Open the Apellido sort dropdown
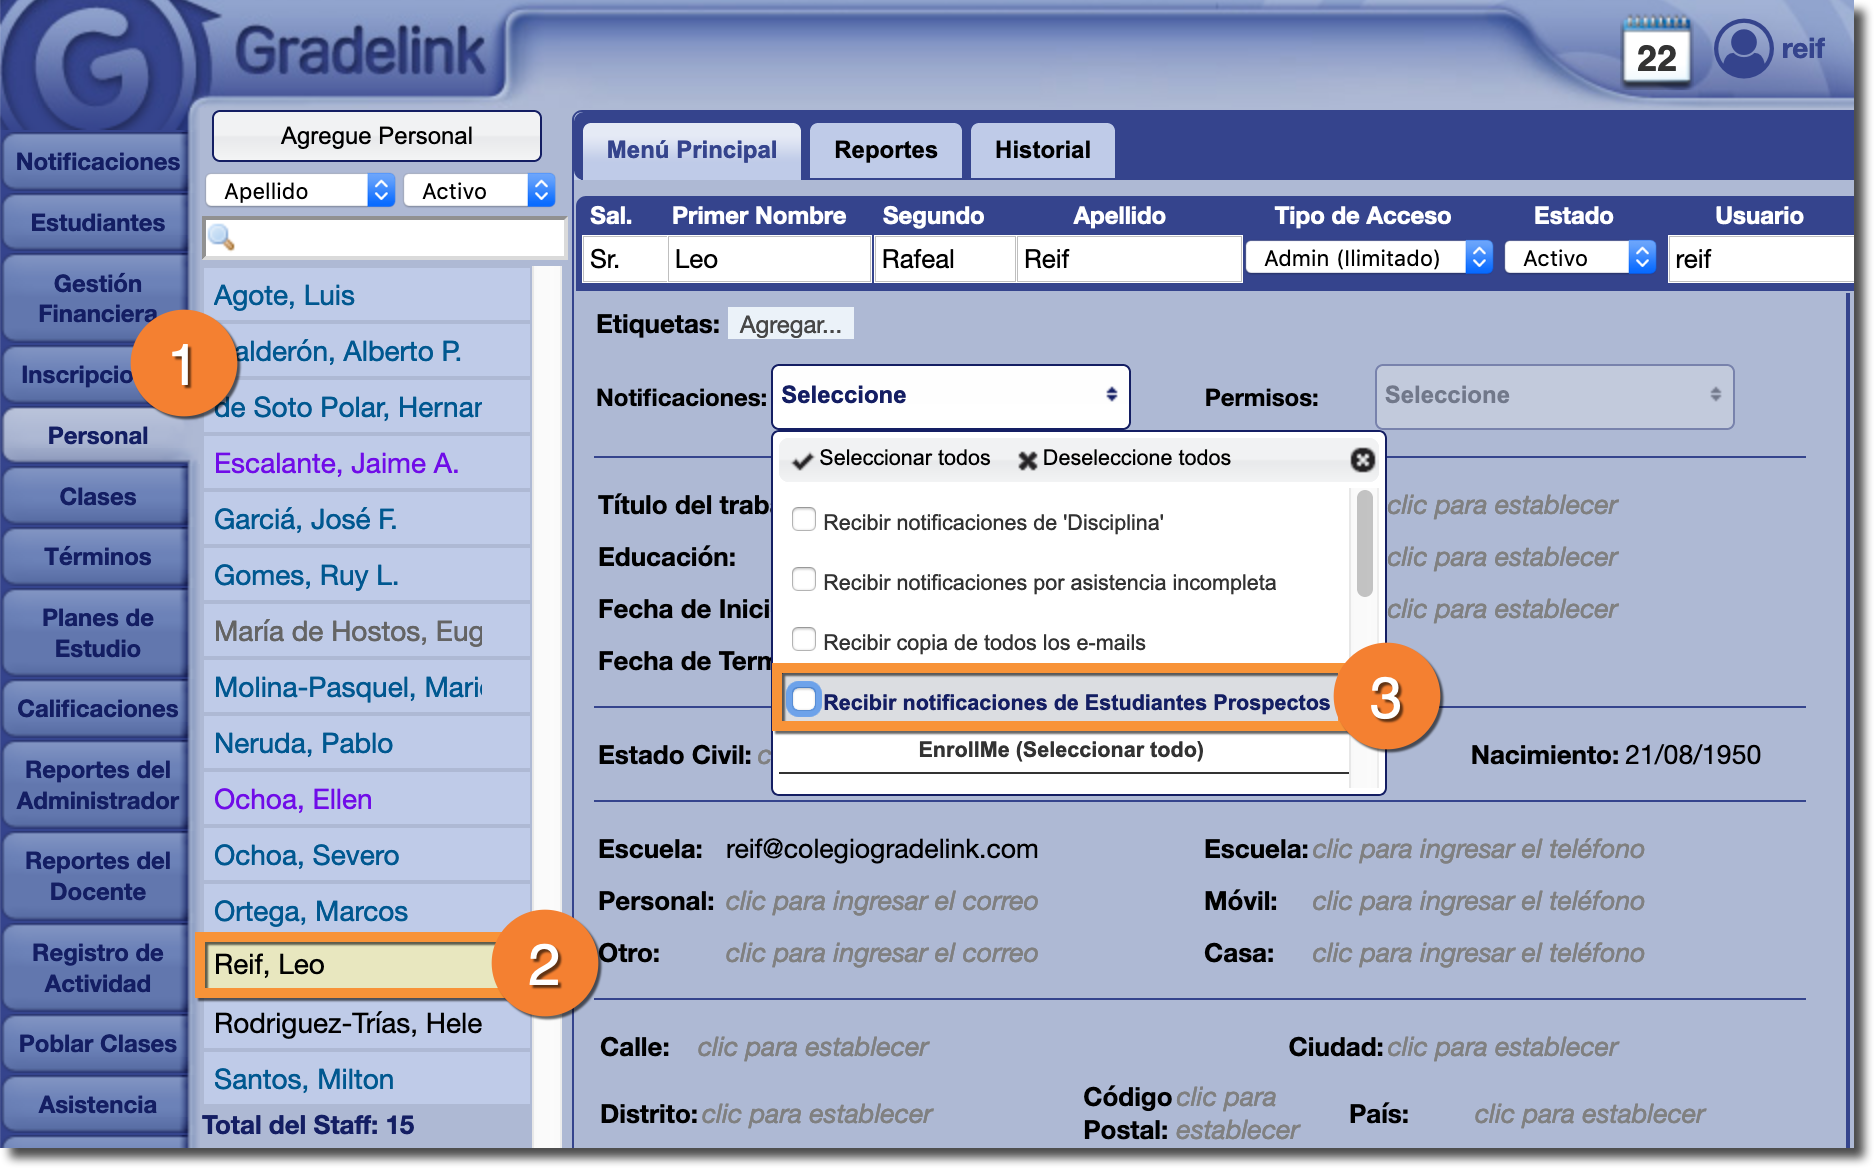Screen dimensions: 1874x1168 tap(300, 191)
